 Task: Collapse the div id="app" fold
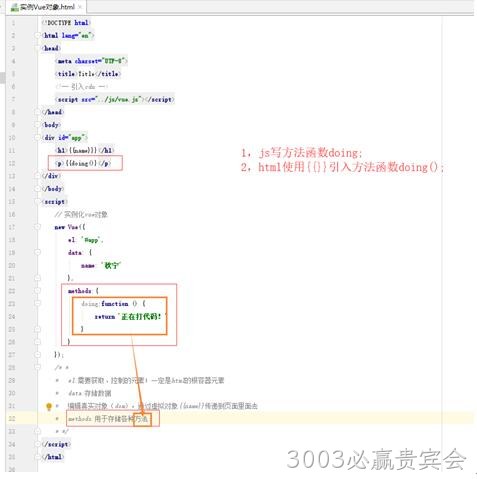(38, 137)
